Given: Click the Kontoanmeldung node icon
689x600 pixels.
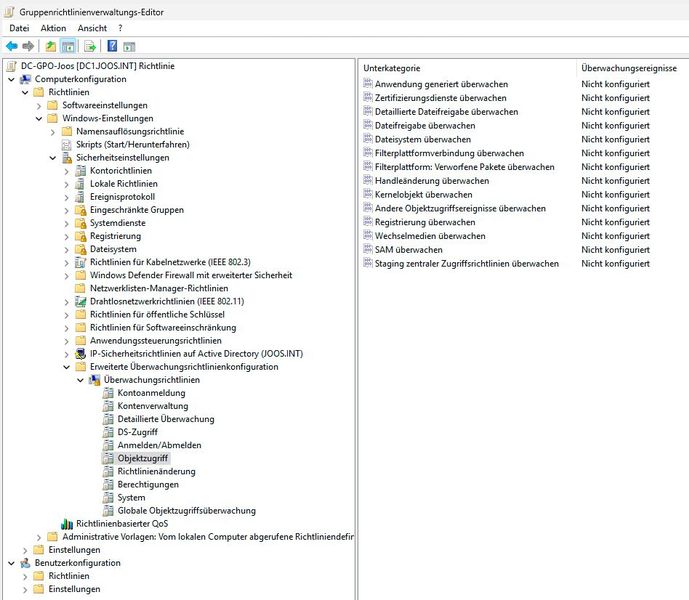Looking at the screenshot, I should point(108,393).
